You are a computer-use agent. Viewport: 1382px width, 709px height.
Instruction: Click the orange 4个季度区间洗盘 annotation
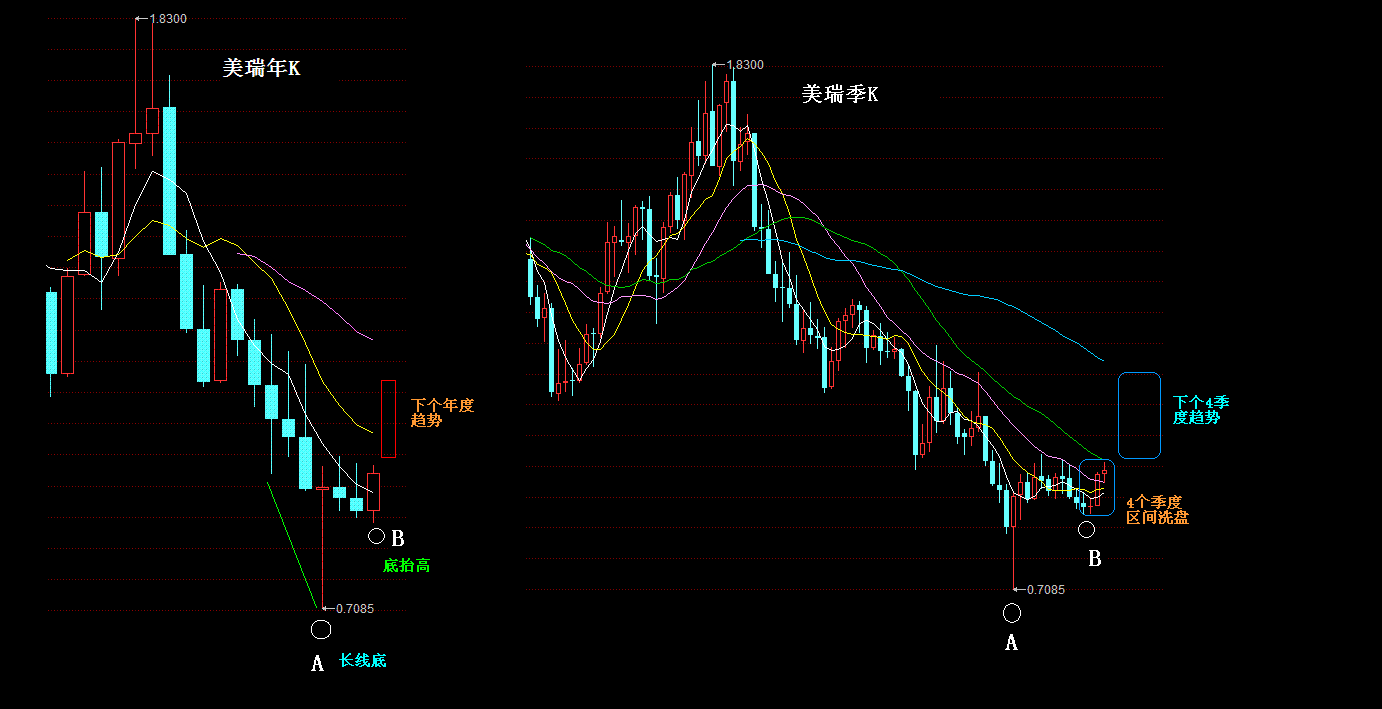[x=1157, y=510]
